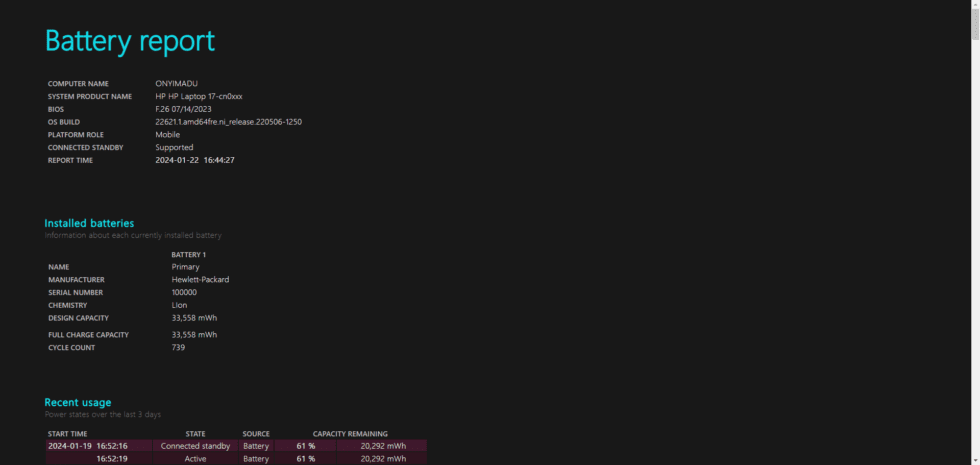Click the Recent usage heading

[78, 402]
